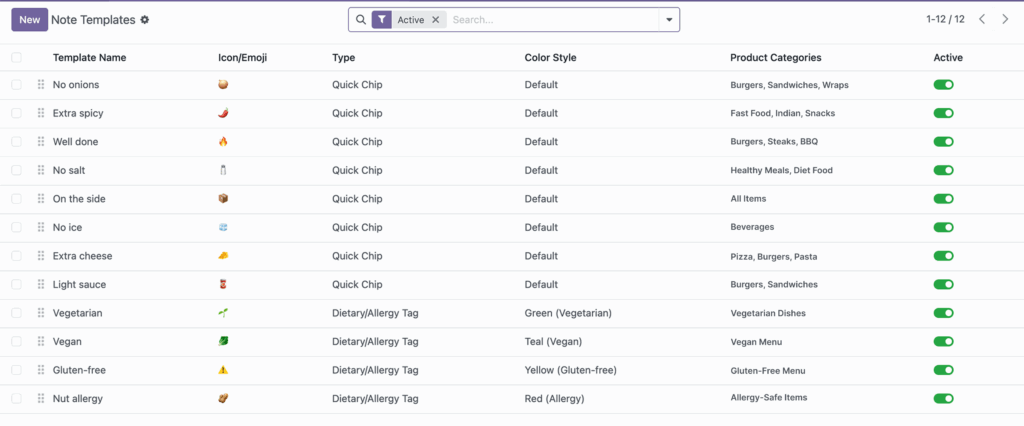
Task: Click Dietary/Allergy Tag type for Vegan
Action: (x=376, y=342)
